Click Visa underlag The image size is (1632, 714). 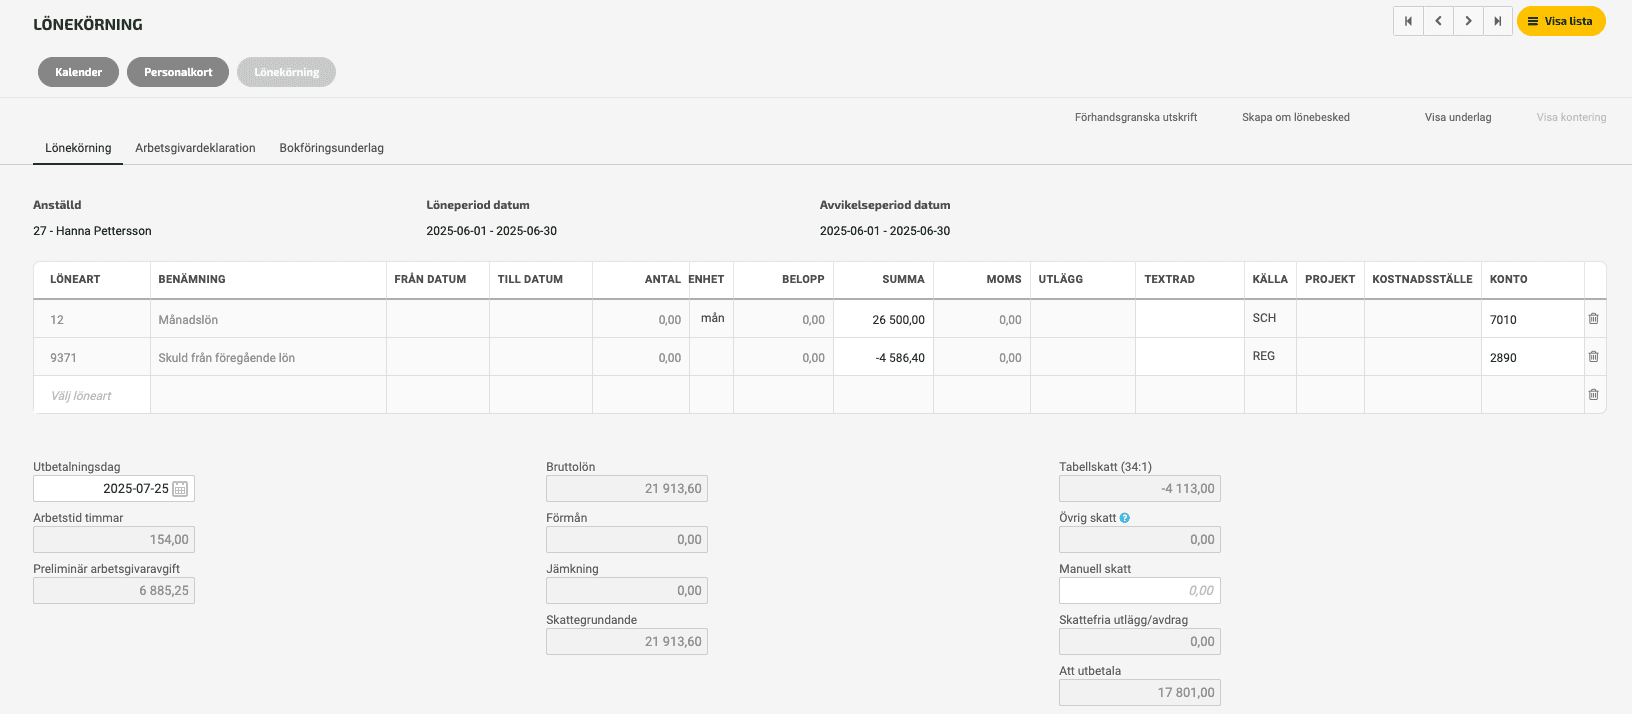tap(1458, 117)
